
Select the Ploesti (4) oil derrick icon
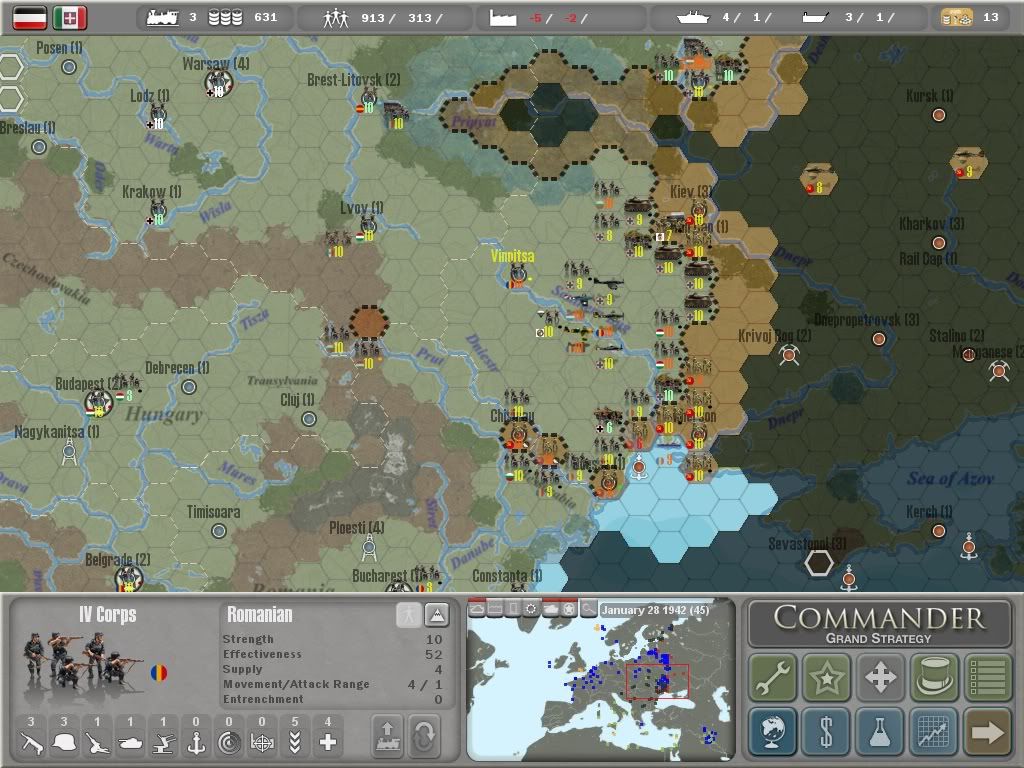[x=369, y=547]
